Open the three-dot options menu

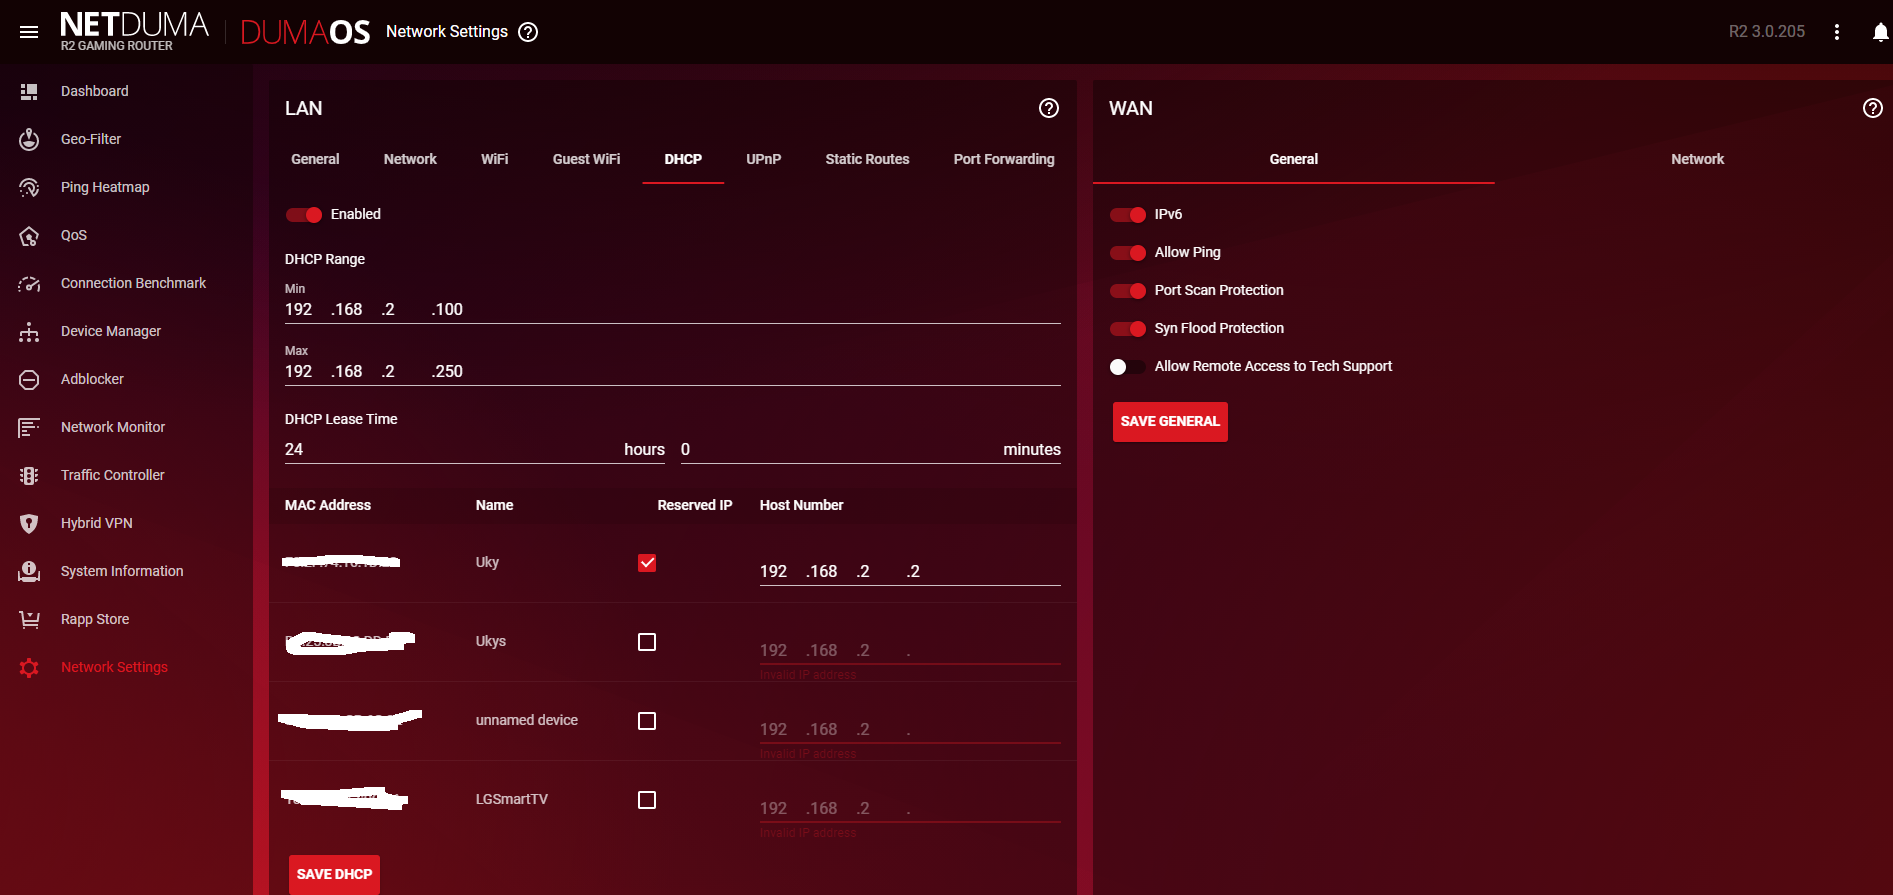(1837, 32)
